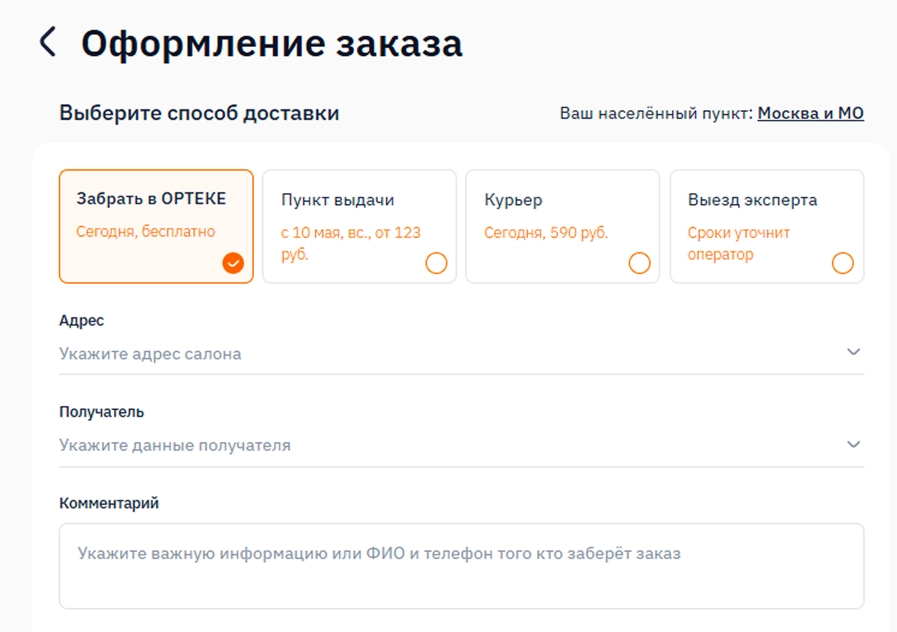Click the Адрес field label

81,320
